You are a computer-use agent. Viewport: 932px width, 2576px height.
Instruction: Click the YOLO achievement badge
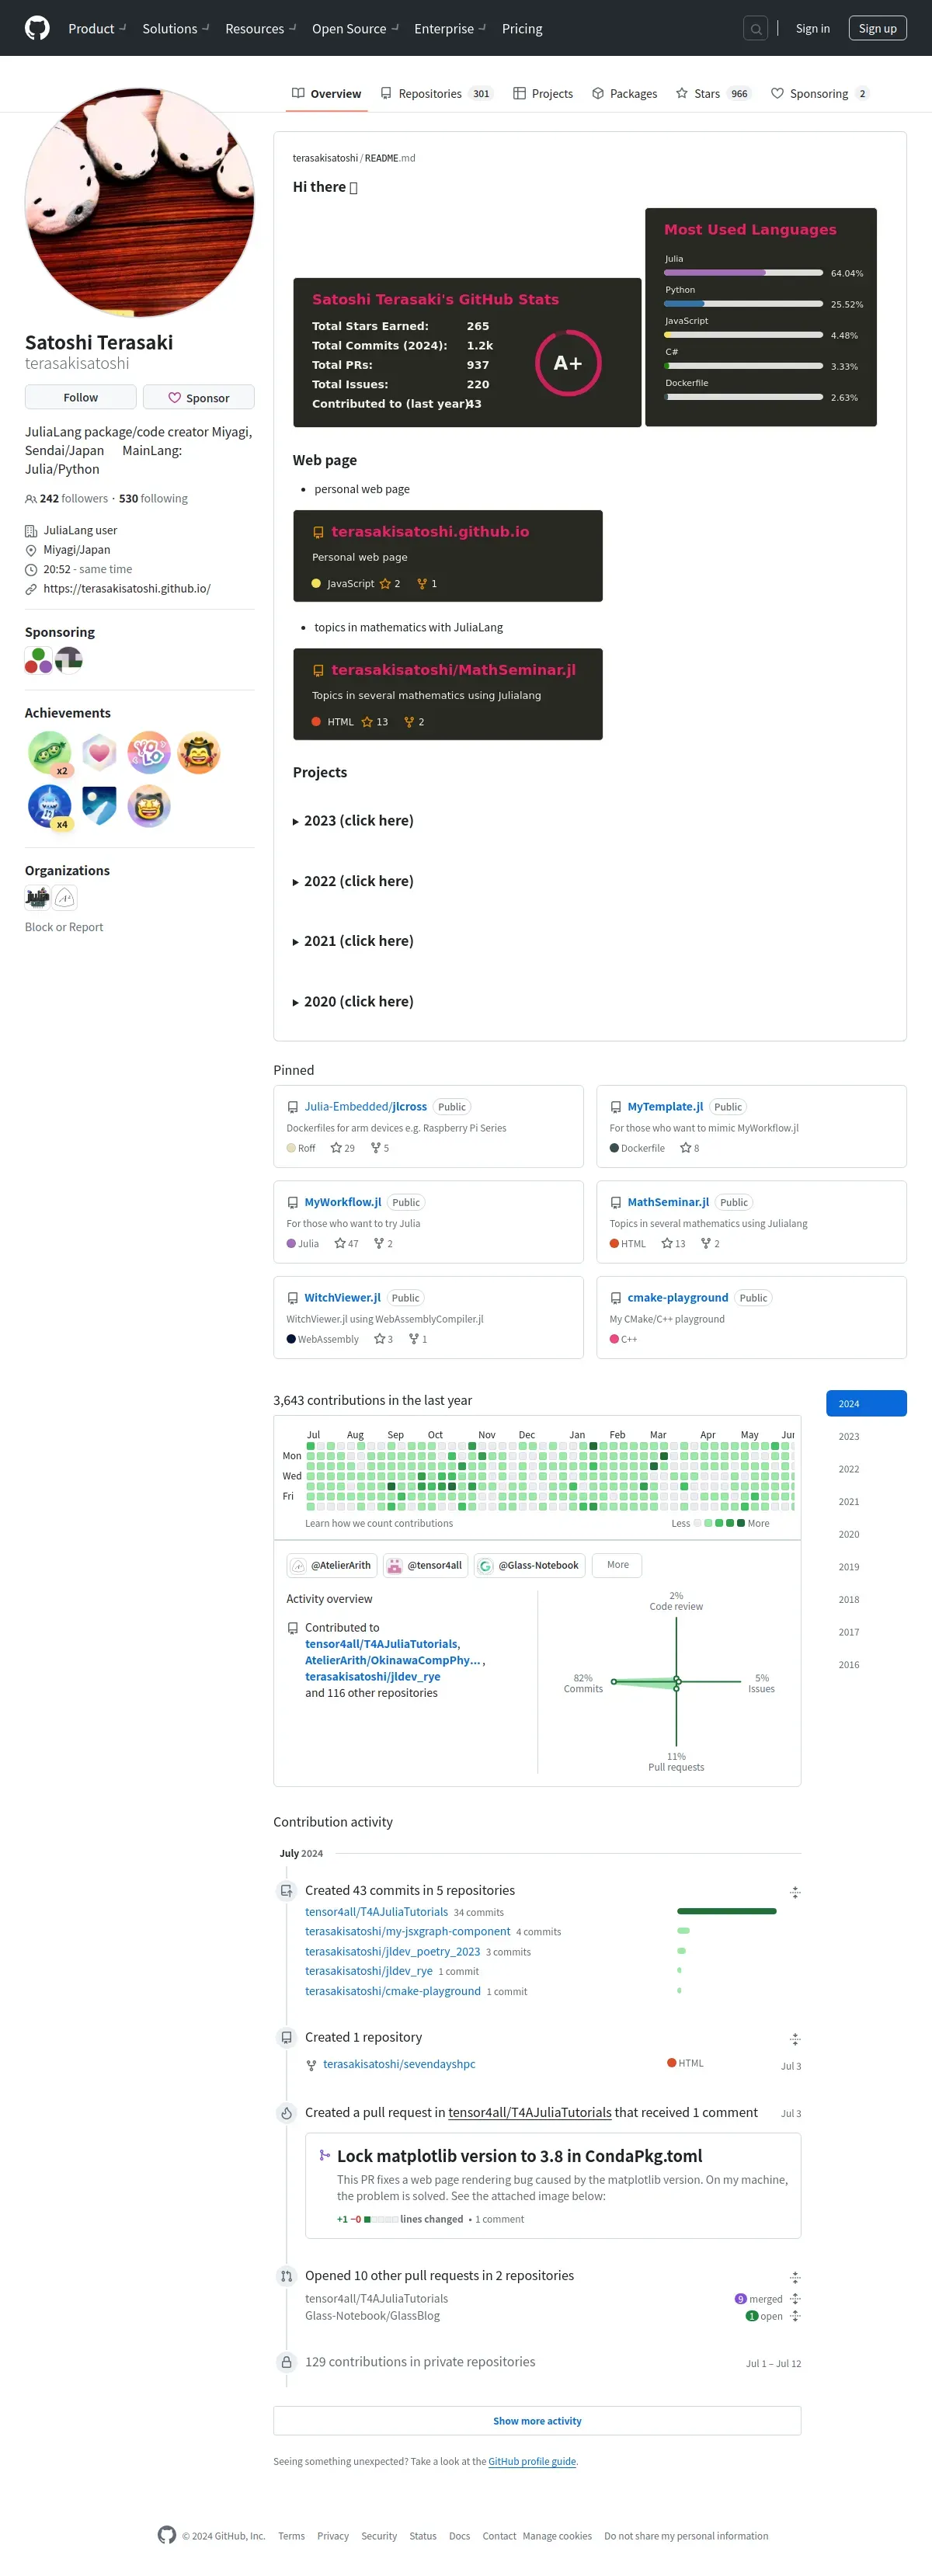pyautogui.click(x=149, y=753)
